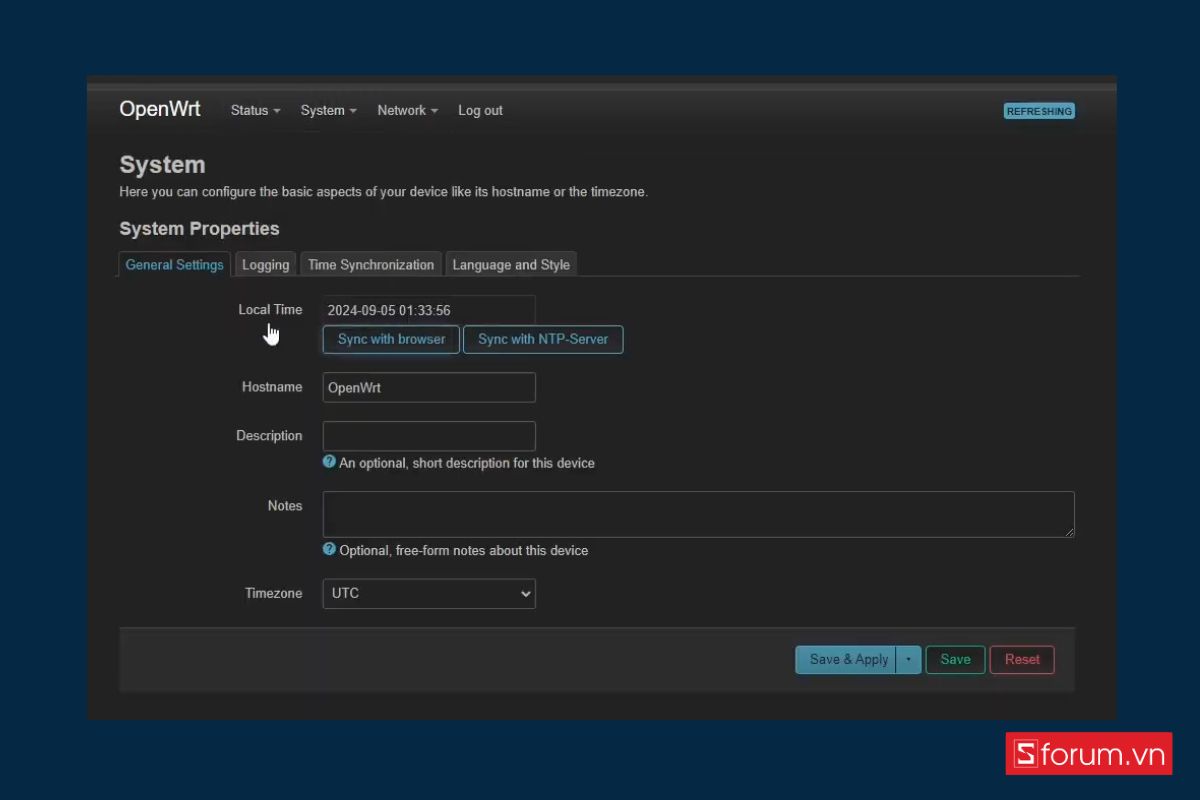Click the green Save button
Viewport: 1200px width, 800px height.
(x=955, y=659)
